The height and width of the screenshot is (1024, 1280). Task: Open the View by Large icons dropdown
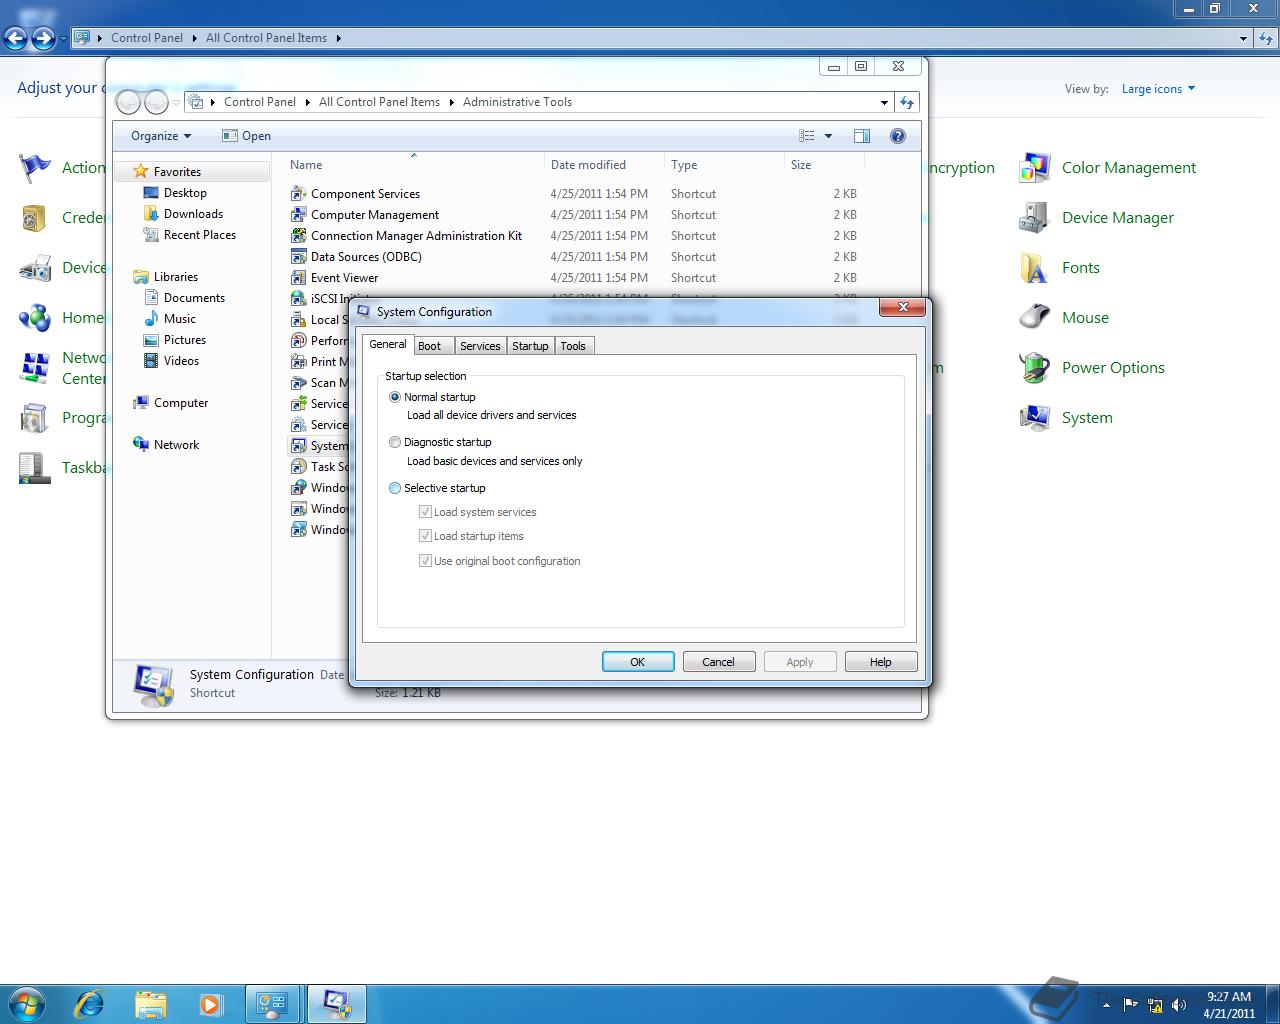pos(1158,89)
